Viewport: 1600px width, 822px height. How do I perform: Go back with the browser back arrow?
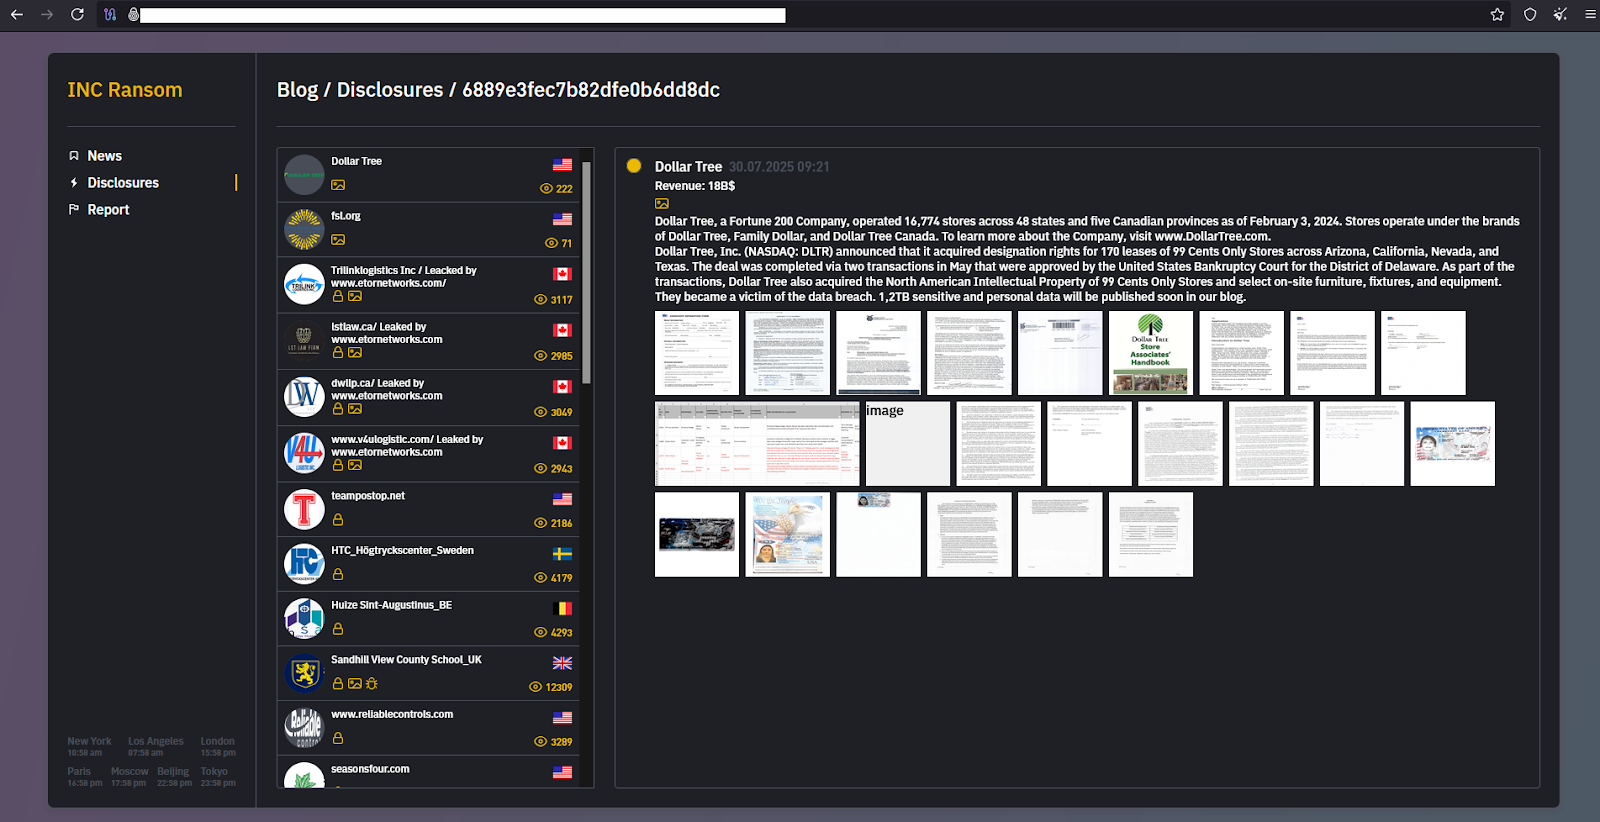coord(17,15)
